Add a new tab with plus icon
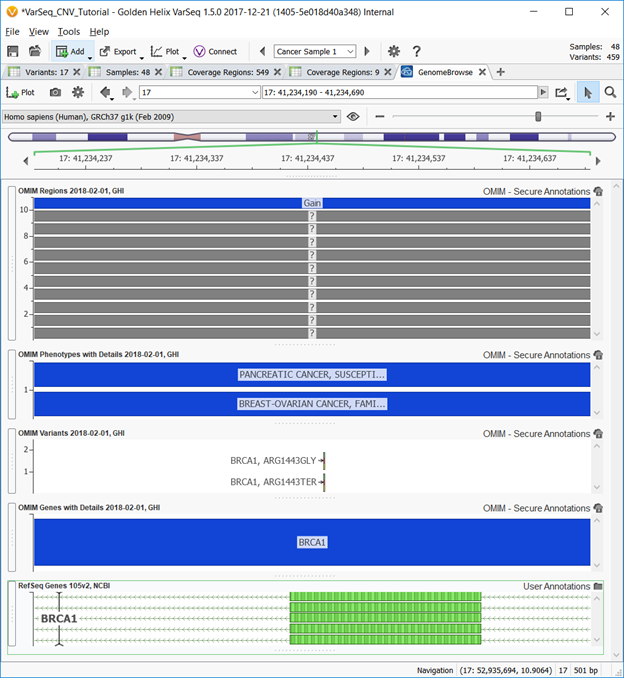 501,72
